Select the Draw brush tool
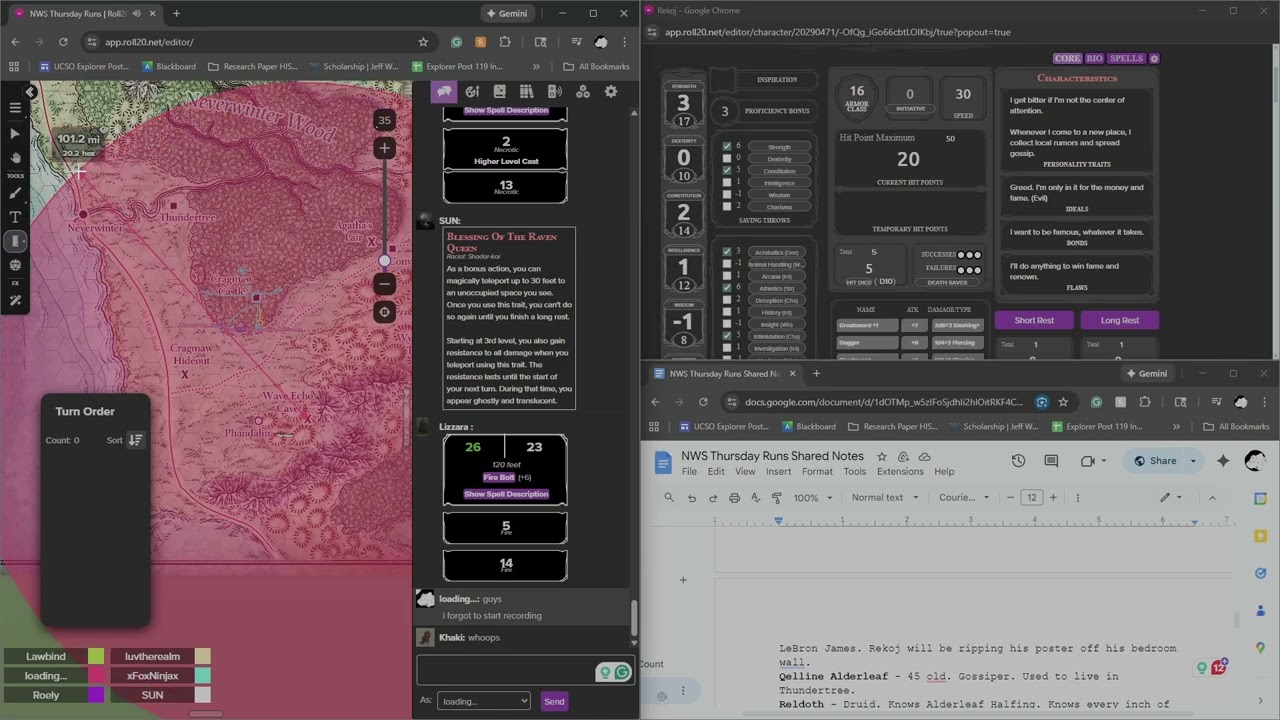The height and width of the screenshot is (720, 1280). point(15,193)
